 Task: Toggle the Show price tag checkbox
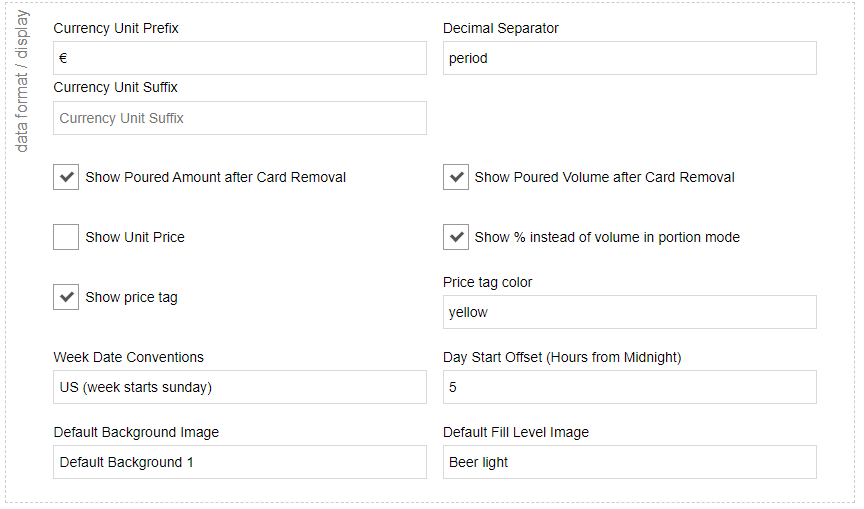(x=66, y=297)
